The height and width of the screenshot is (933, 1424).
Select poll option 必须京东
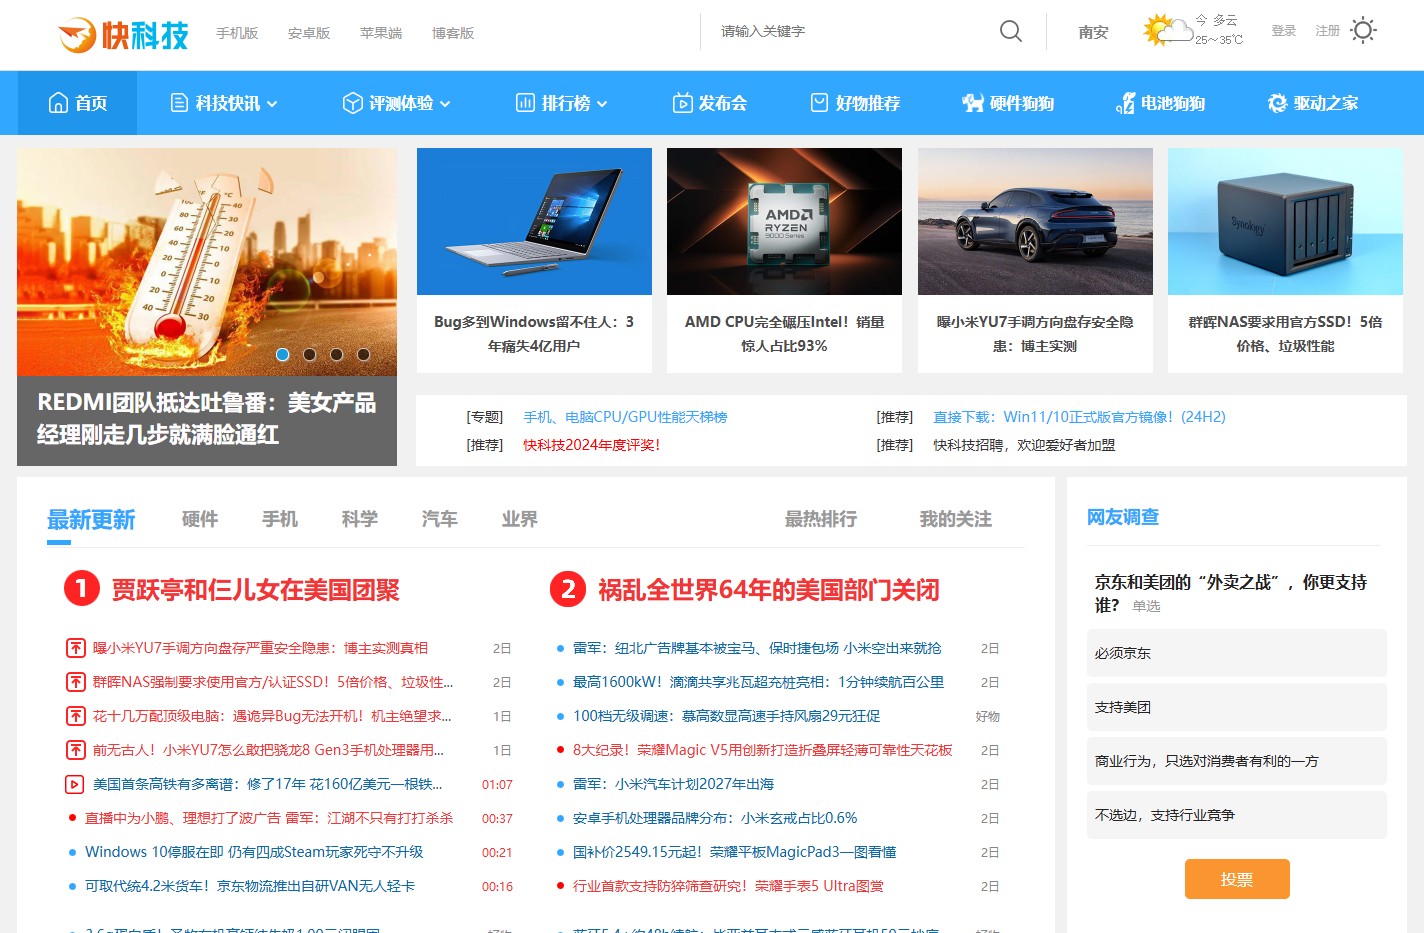click(x=1237, y=653)
